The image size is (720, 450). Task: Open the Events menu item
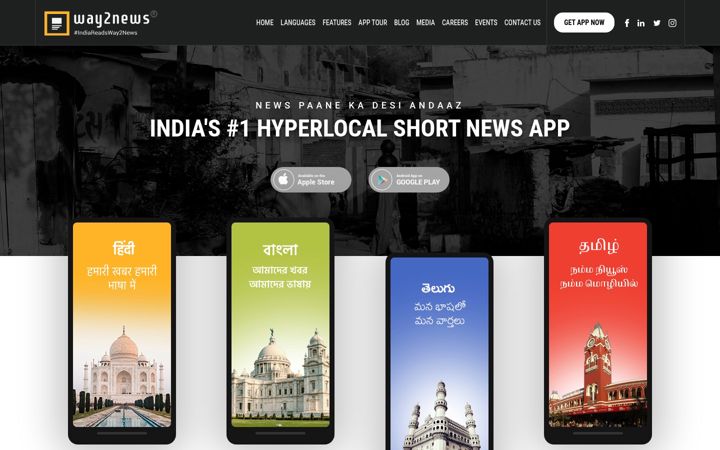486,22
